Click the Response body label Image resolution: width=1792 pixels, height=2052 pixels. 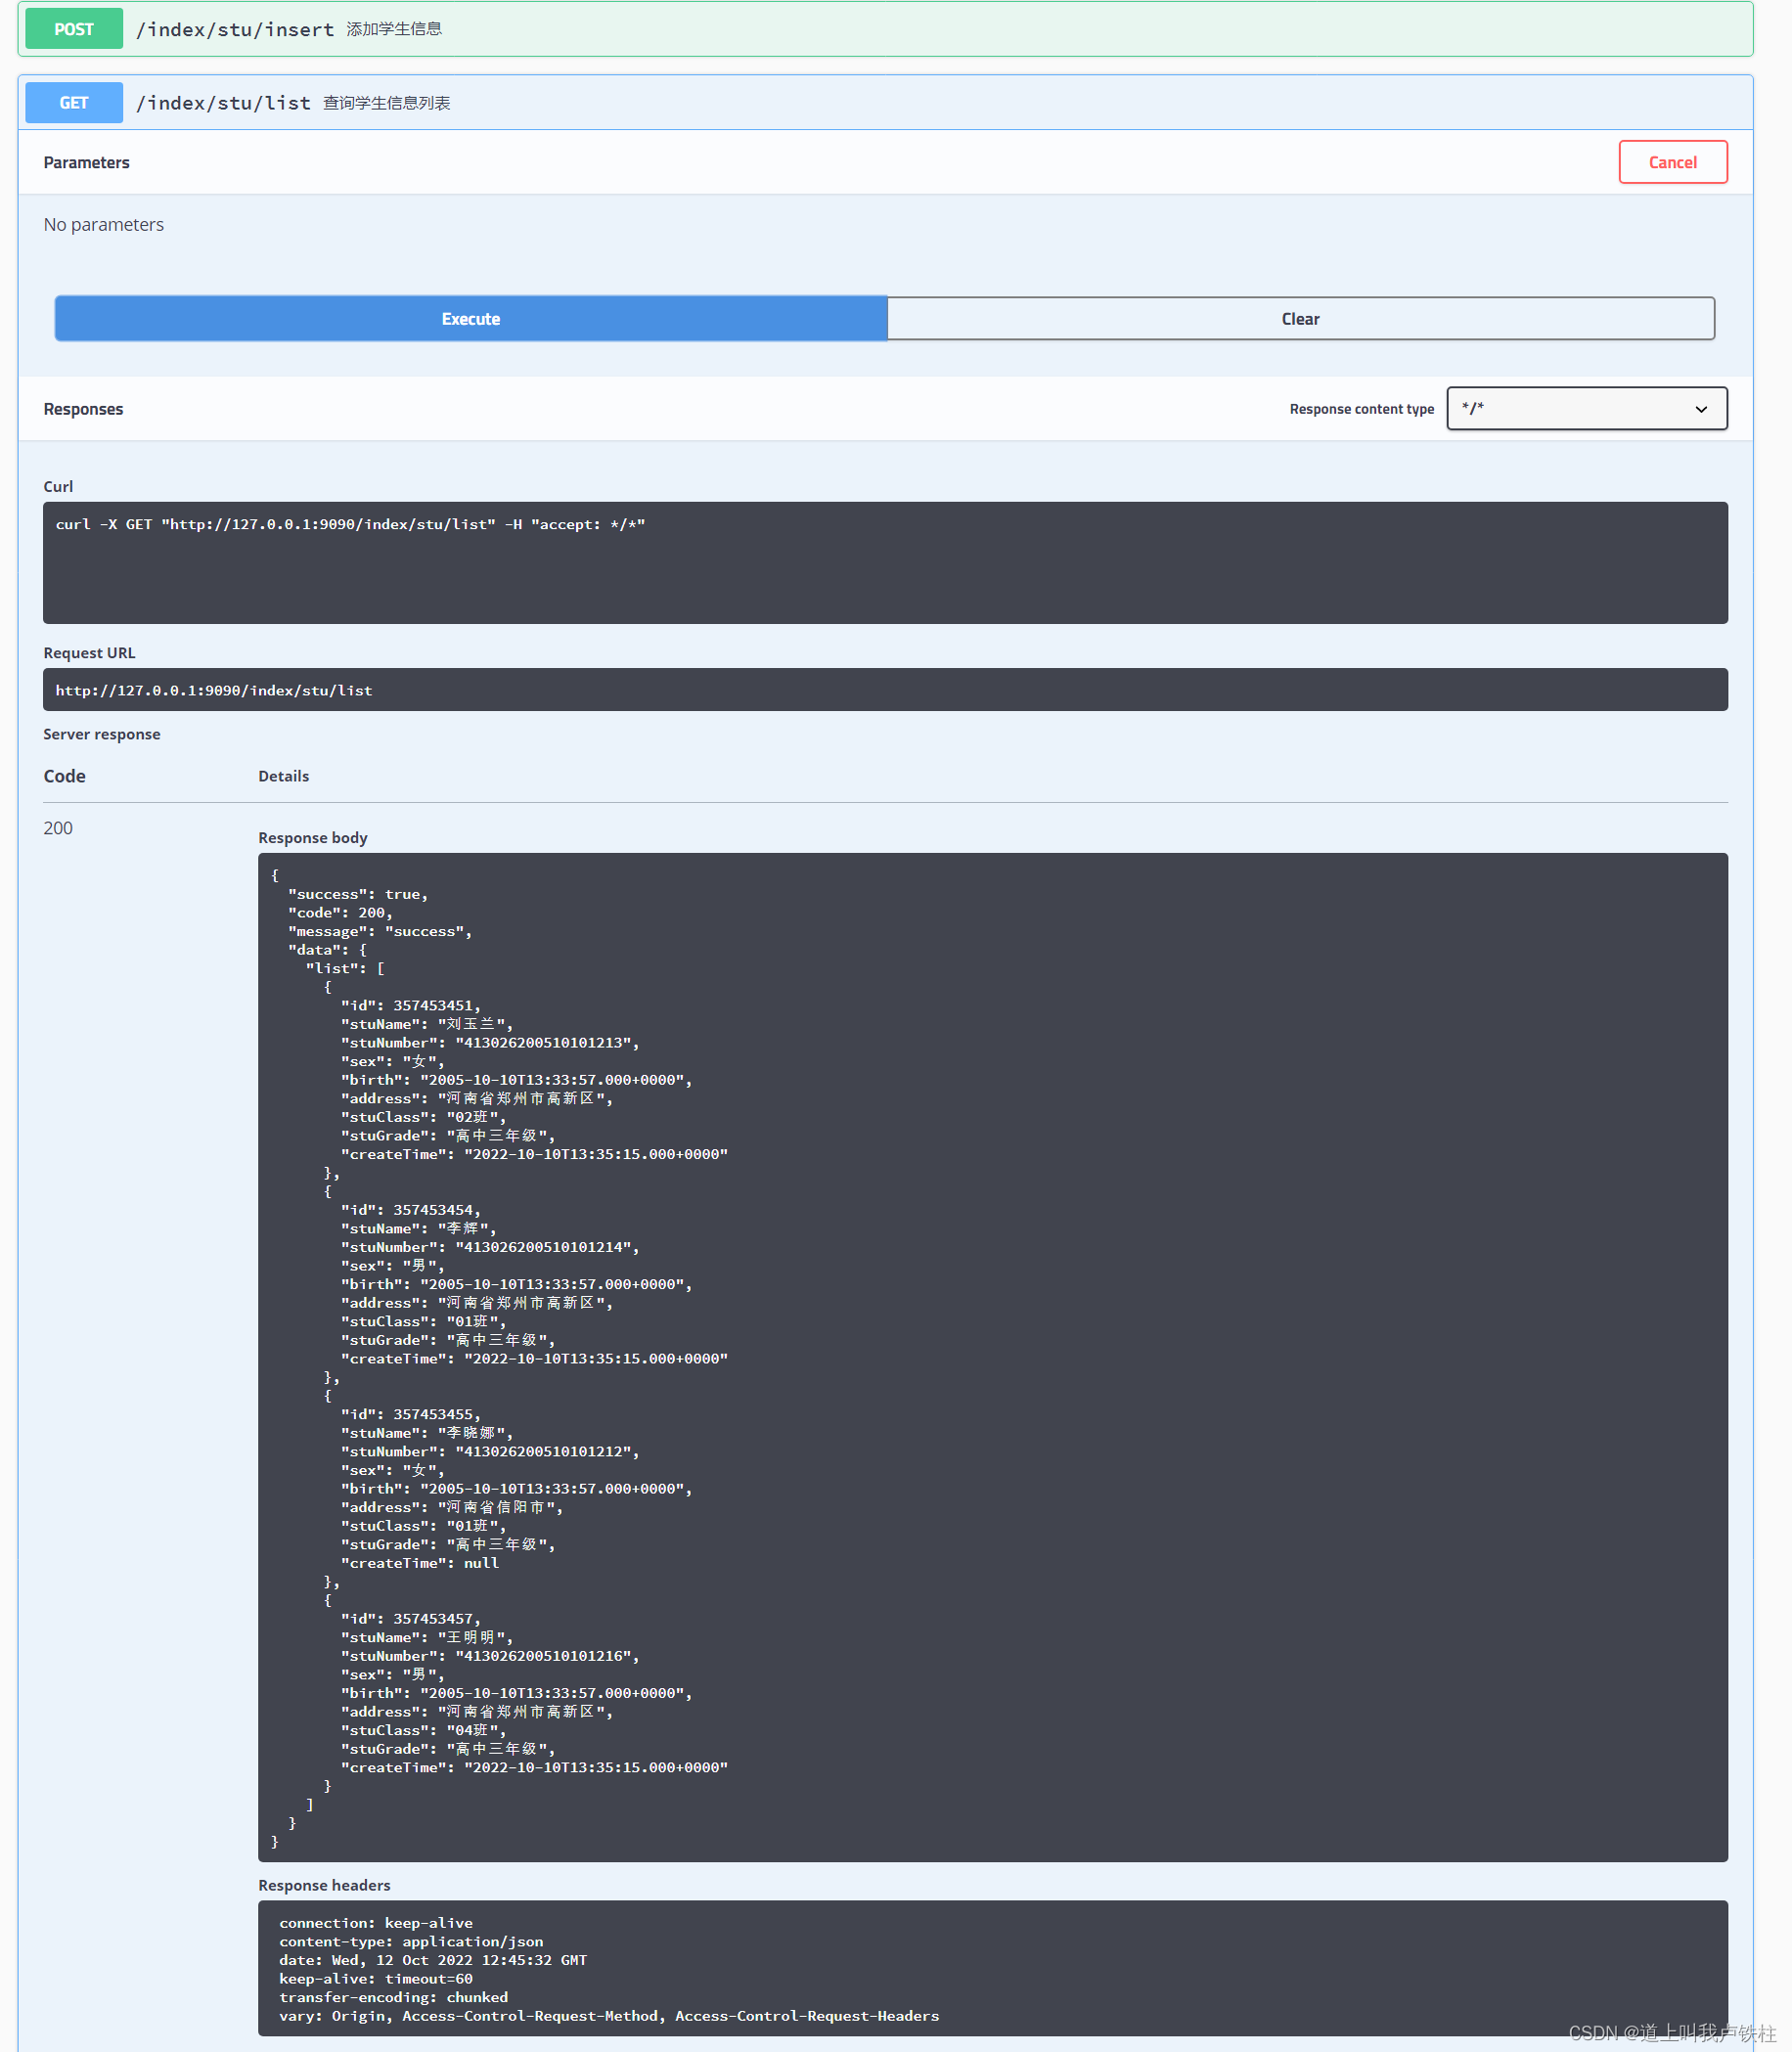click(313, 837)
